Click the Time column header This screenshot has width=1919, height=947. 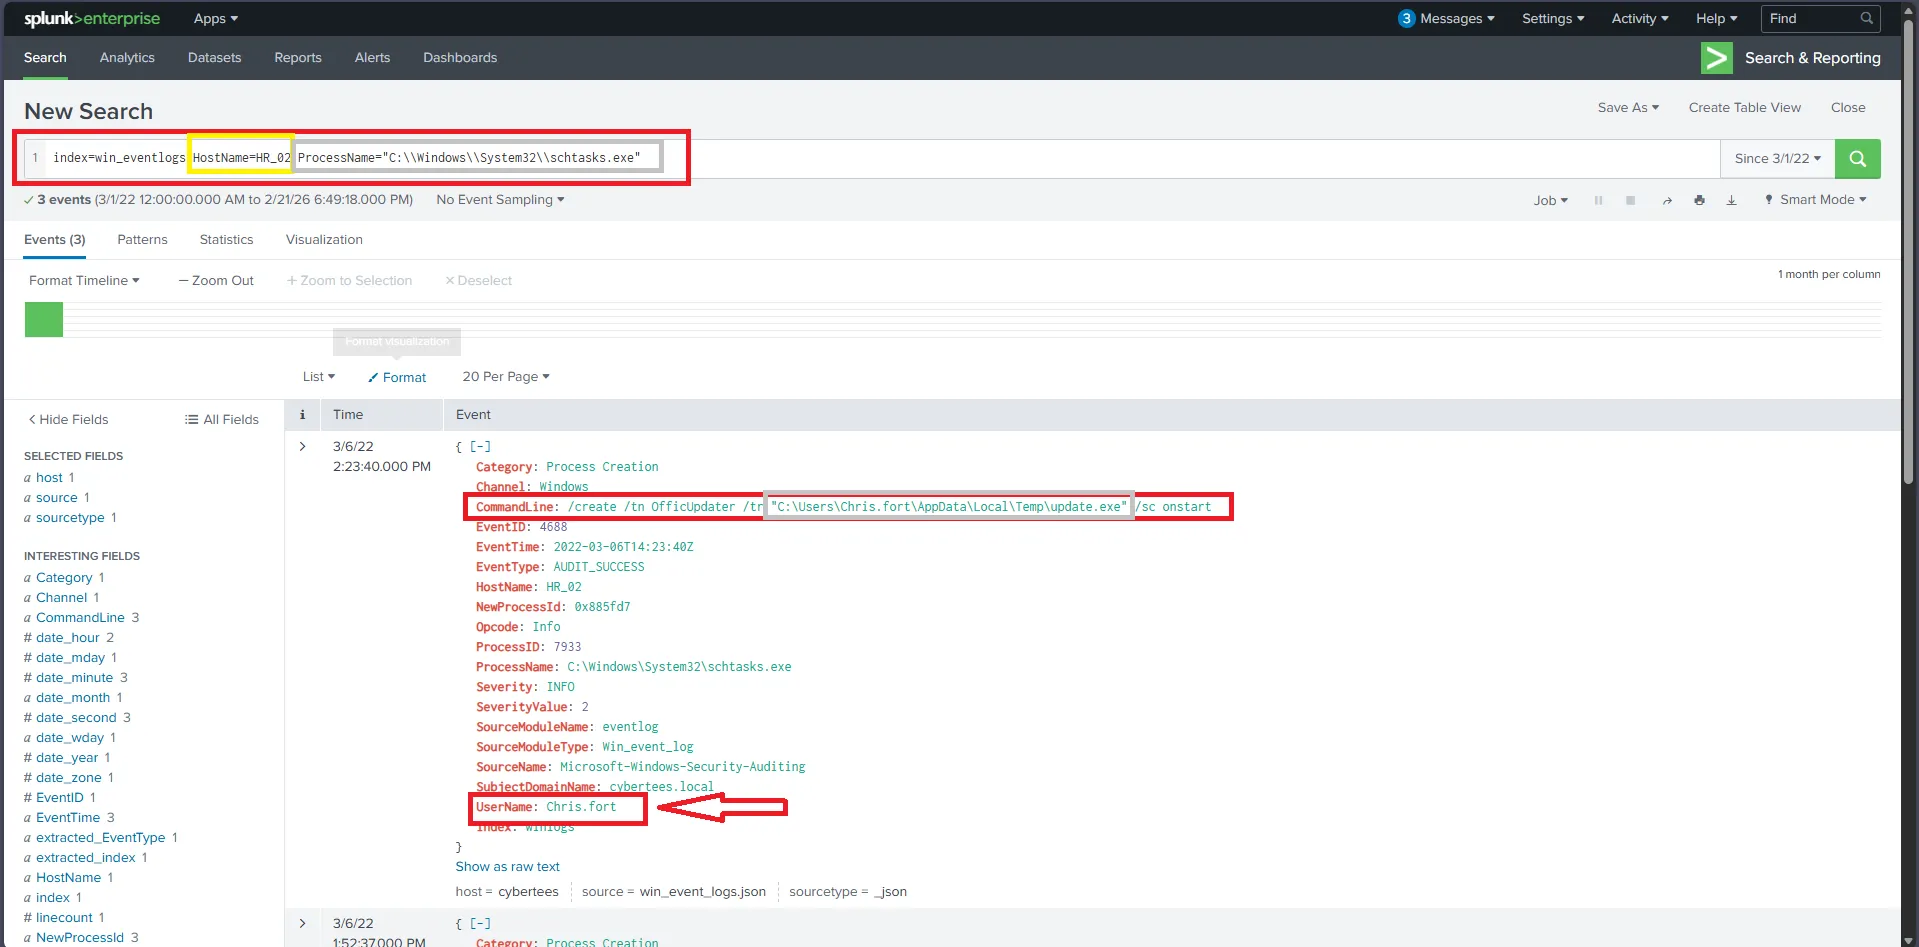point(348,415)
